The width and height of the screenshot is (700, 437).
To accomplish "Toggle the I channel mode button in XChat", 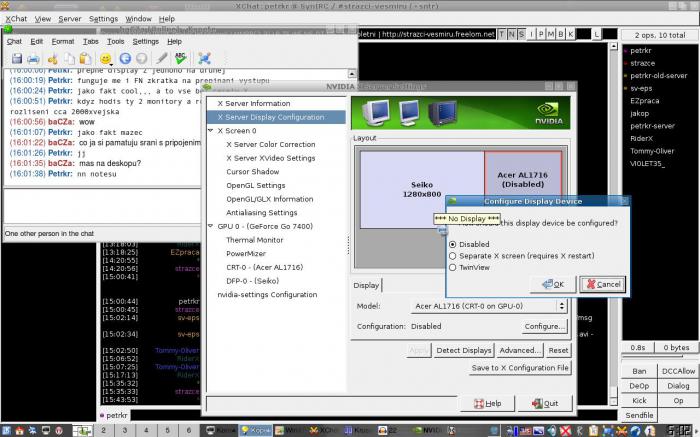I will pyautogui.click(x=531, y=34).
